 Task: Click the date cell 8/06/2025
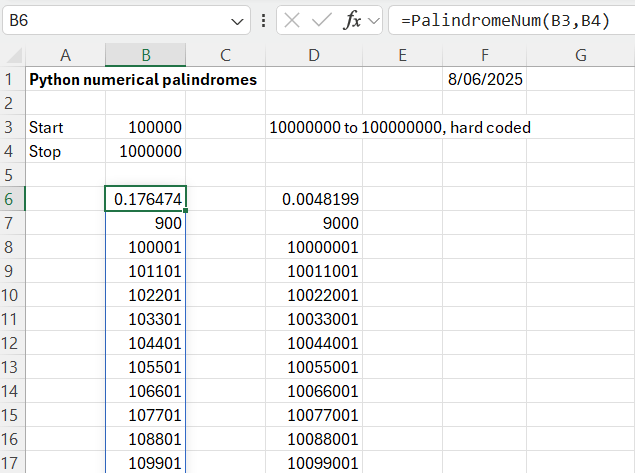484,79
